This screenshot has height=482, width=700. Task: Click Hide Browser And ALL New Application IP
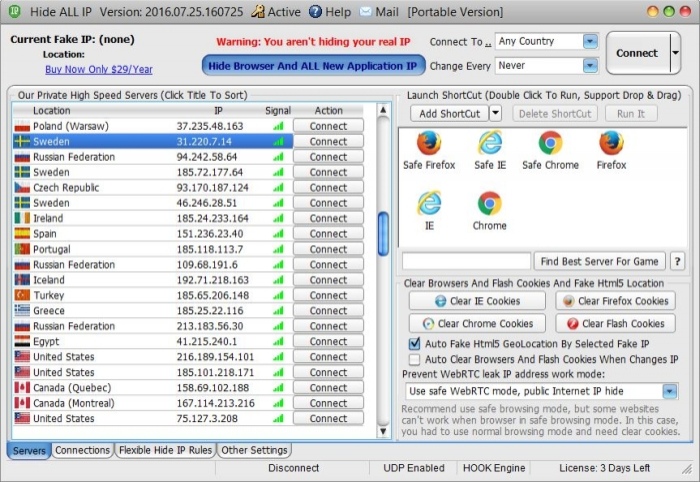(313, 66)
